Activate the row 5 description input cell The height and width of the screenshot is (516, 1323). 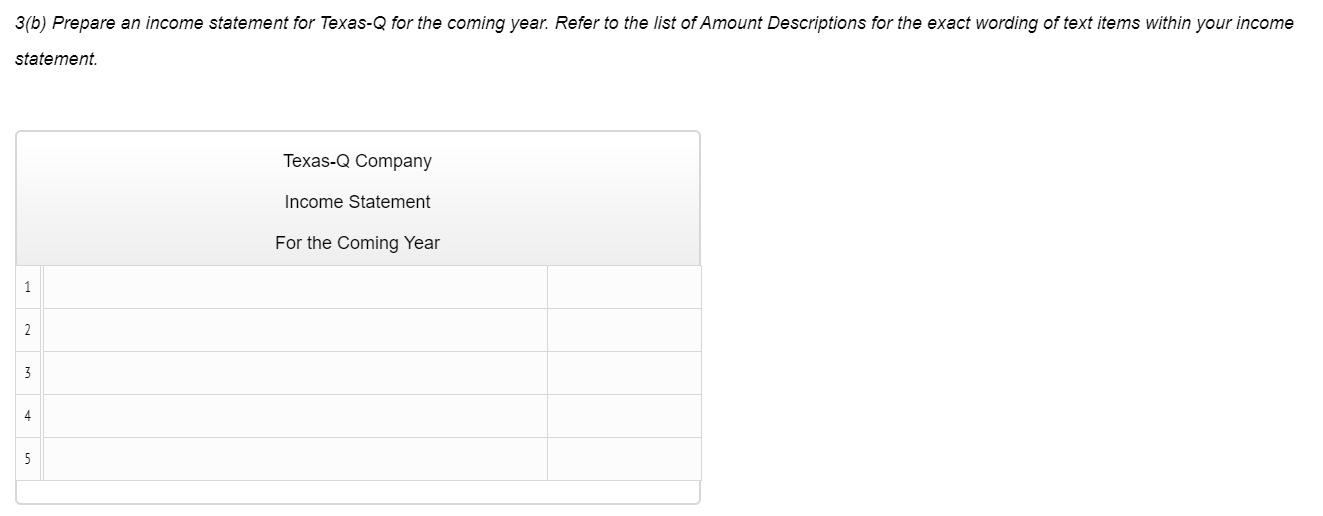295,459
